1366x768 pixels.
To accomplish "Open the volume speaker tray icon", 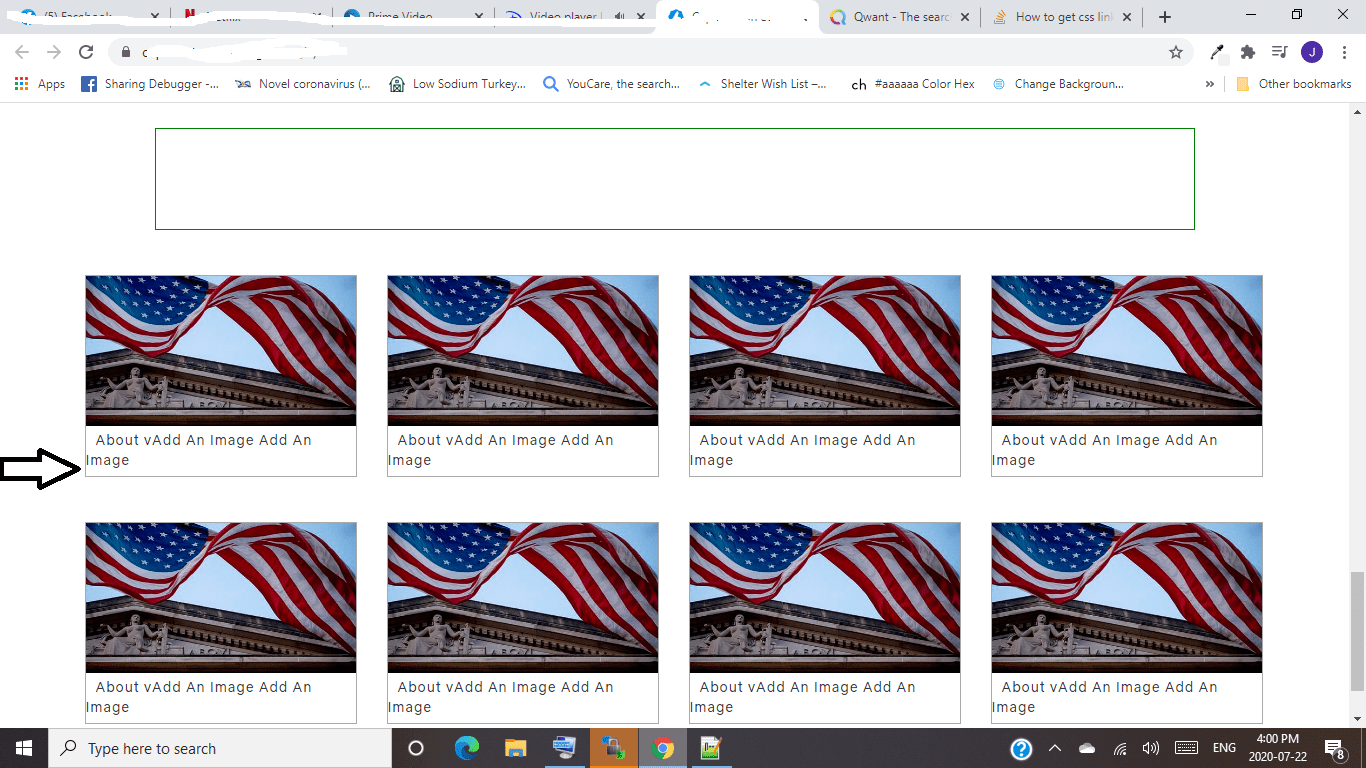I will point(1151,748).
